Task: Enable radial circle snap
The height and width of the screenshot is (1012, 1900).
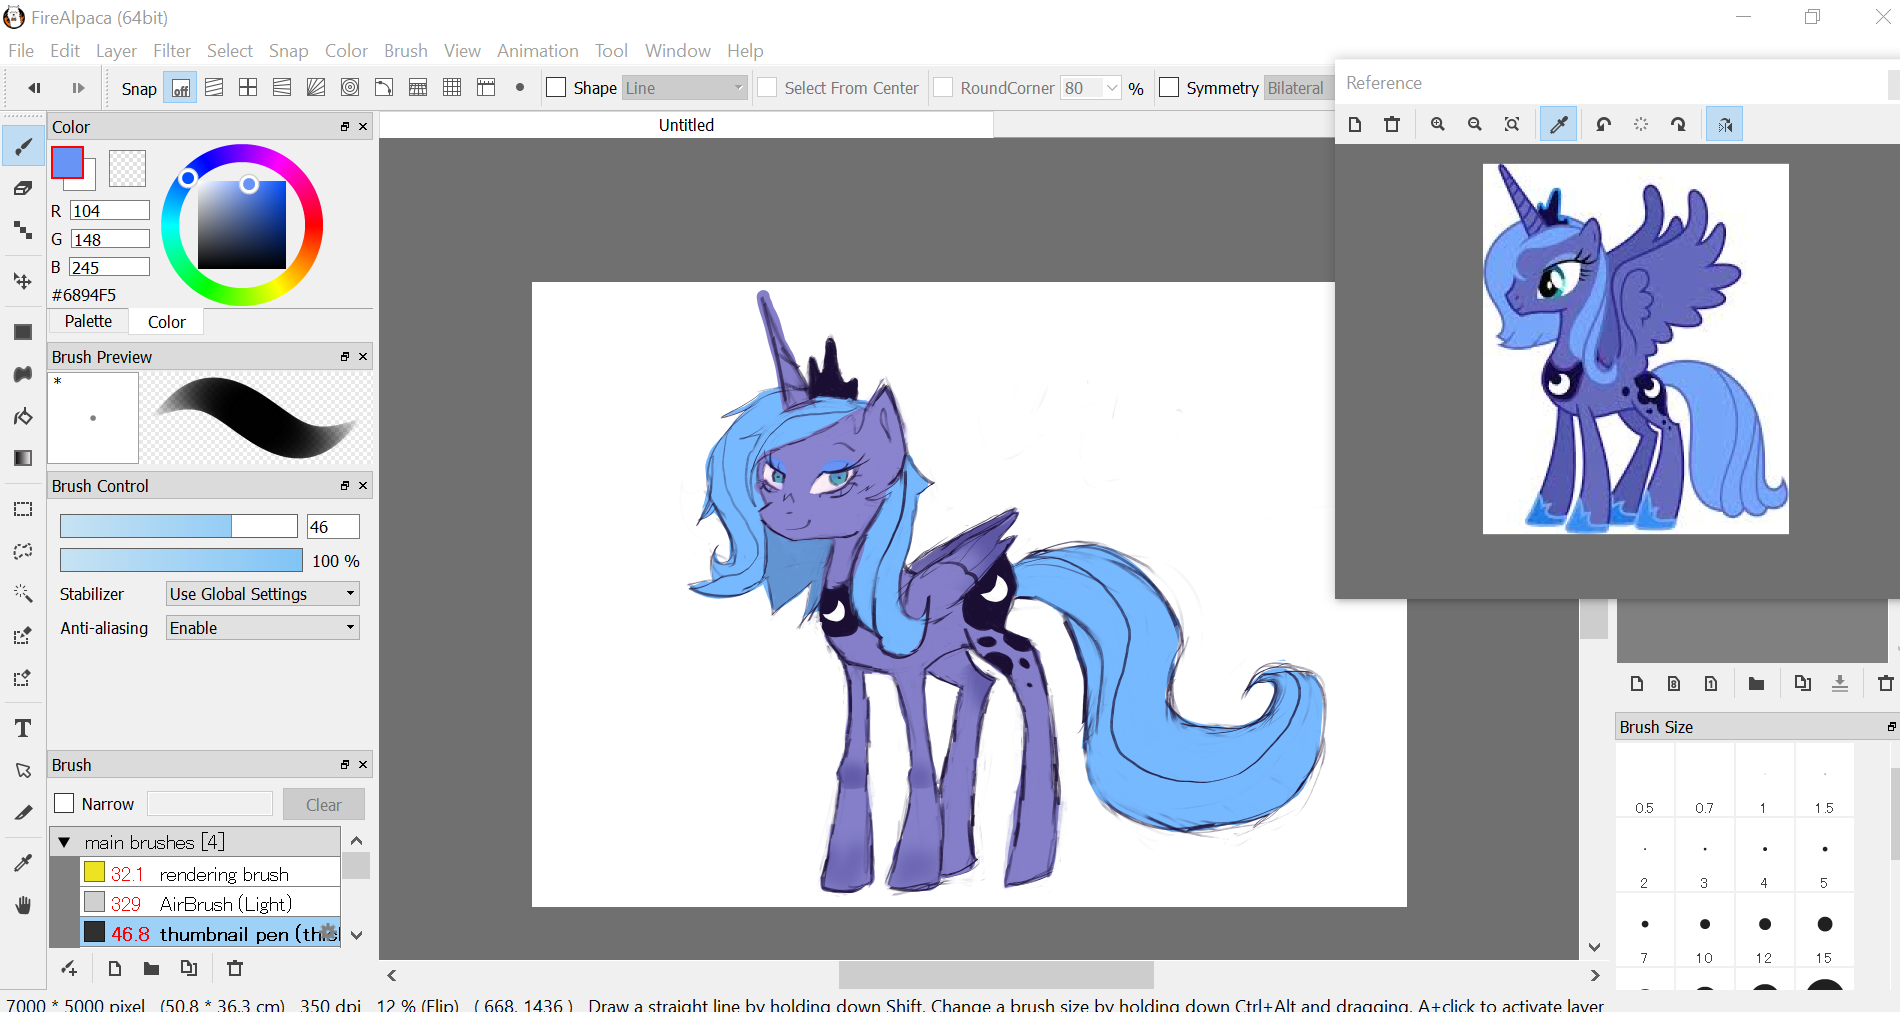Action: [350, 88]
